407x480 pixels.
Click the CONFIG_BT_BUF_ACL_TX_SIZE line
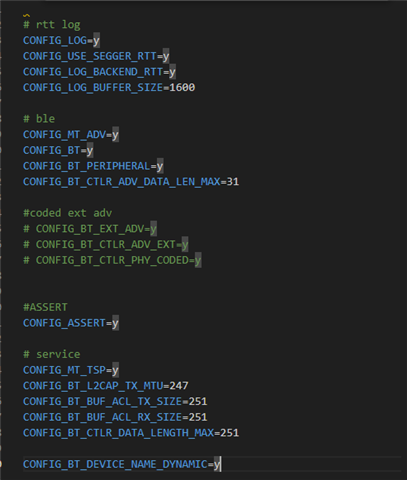115,401
